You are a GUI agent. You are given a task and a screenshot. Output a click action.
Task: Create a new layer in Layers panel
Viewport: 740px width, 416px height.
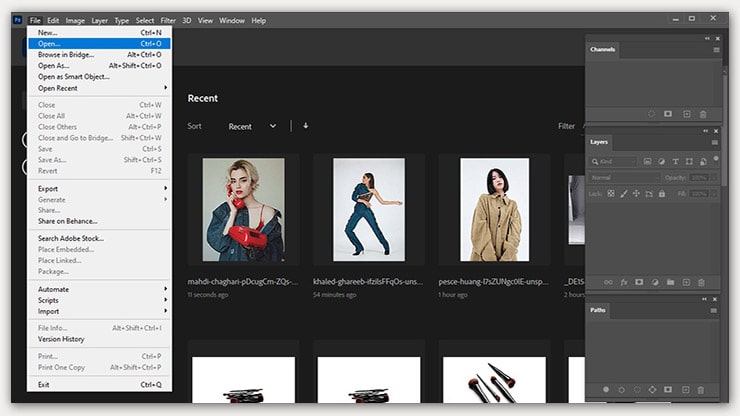click(x=686, y=282)
